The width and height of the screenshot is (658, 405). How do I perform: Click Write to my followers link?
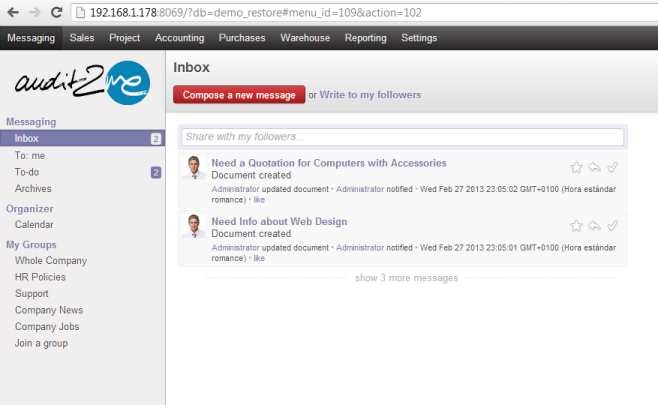[x=370, y=95]
